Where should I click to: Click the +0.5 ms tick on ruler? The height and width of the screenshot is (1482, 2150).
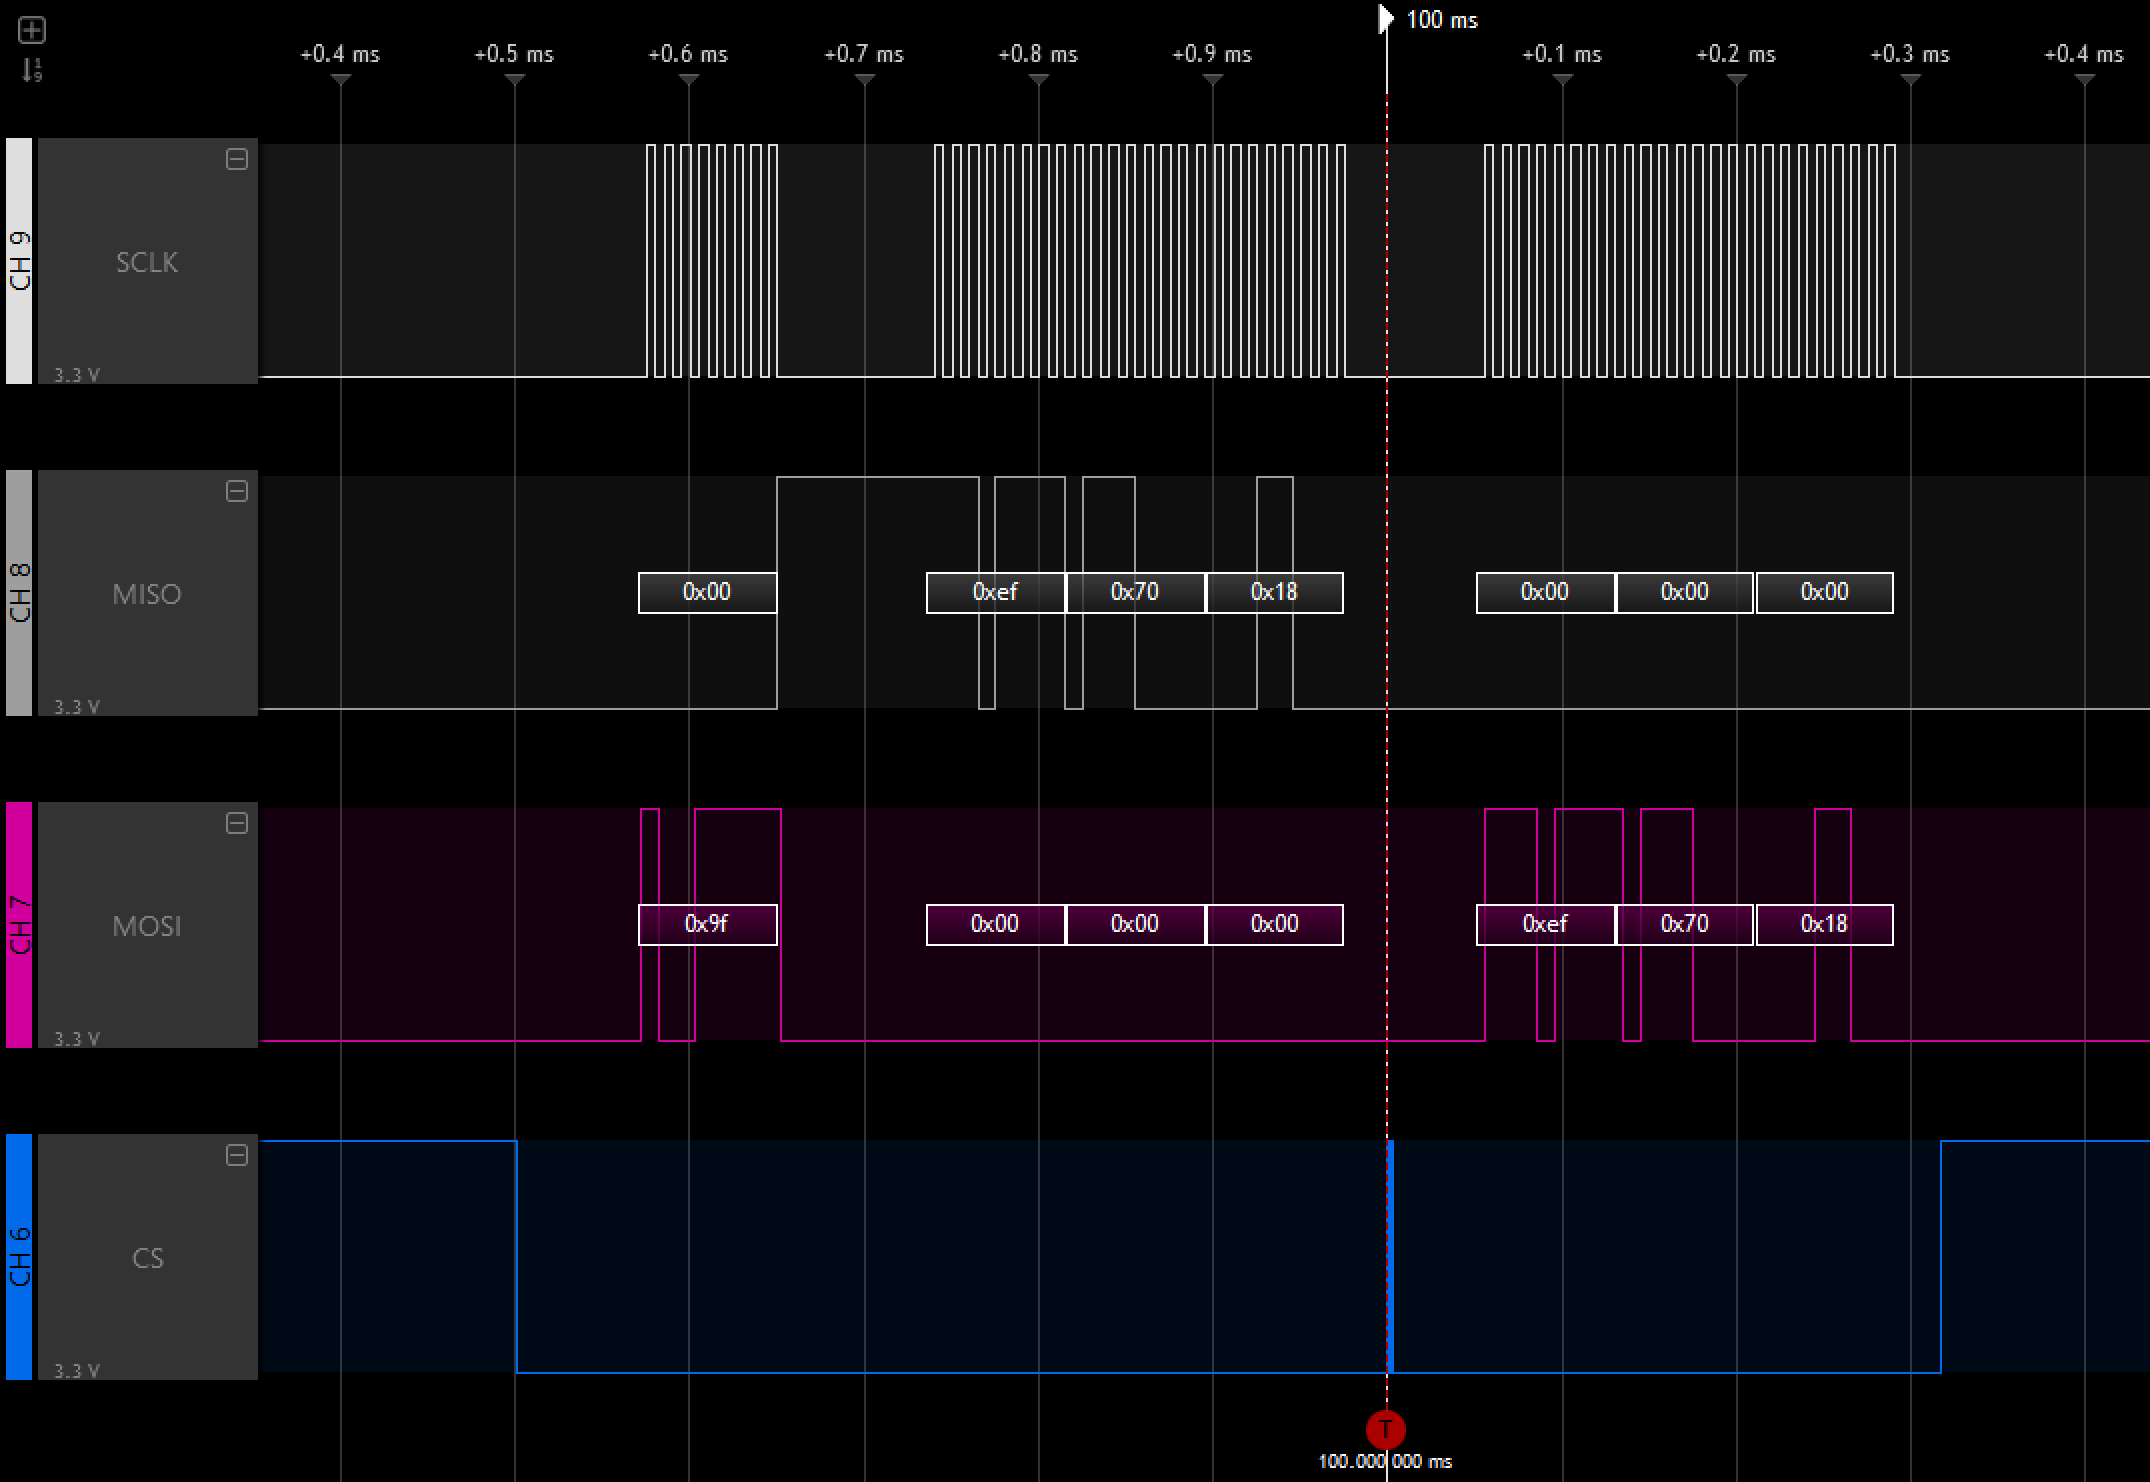coord(514,55)
